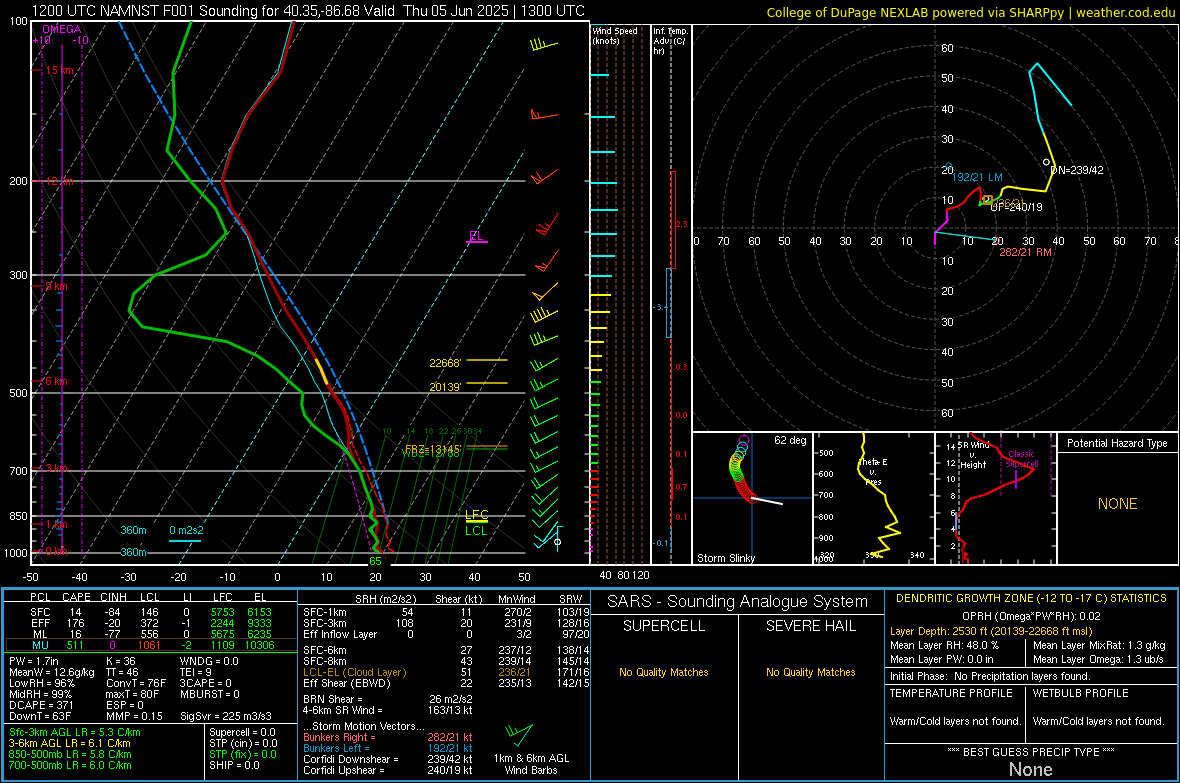Click the College of DuPage NEXLAB credit text

pyautogui.click(x=970, y=12)
